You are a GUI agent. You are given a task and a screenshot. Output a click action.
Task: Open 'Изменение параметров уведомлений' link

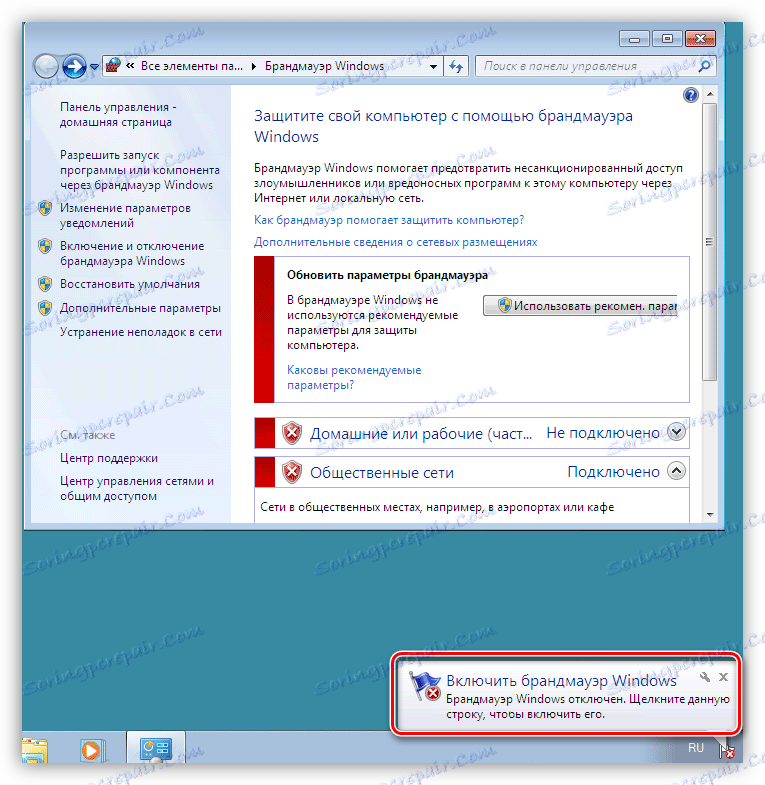tap(125, 215)
